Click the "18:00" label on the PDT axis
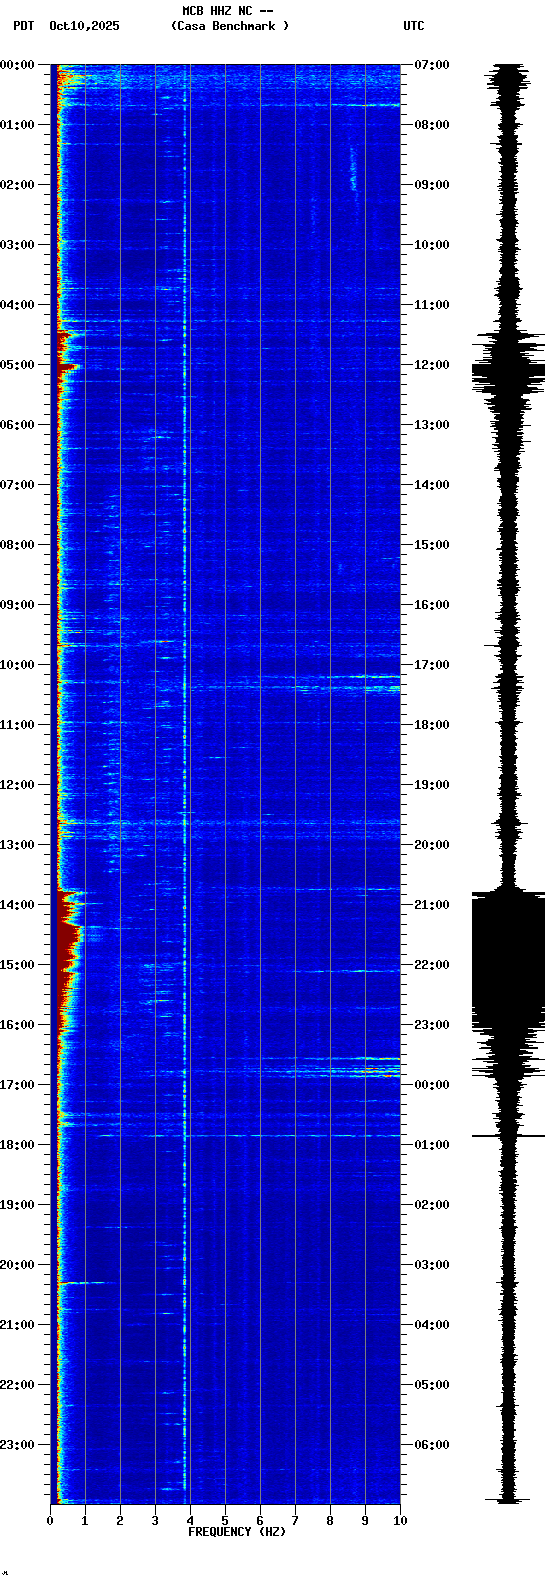This screenshot has width=552, height=1584. (x=17, y=1145)
